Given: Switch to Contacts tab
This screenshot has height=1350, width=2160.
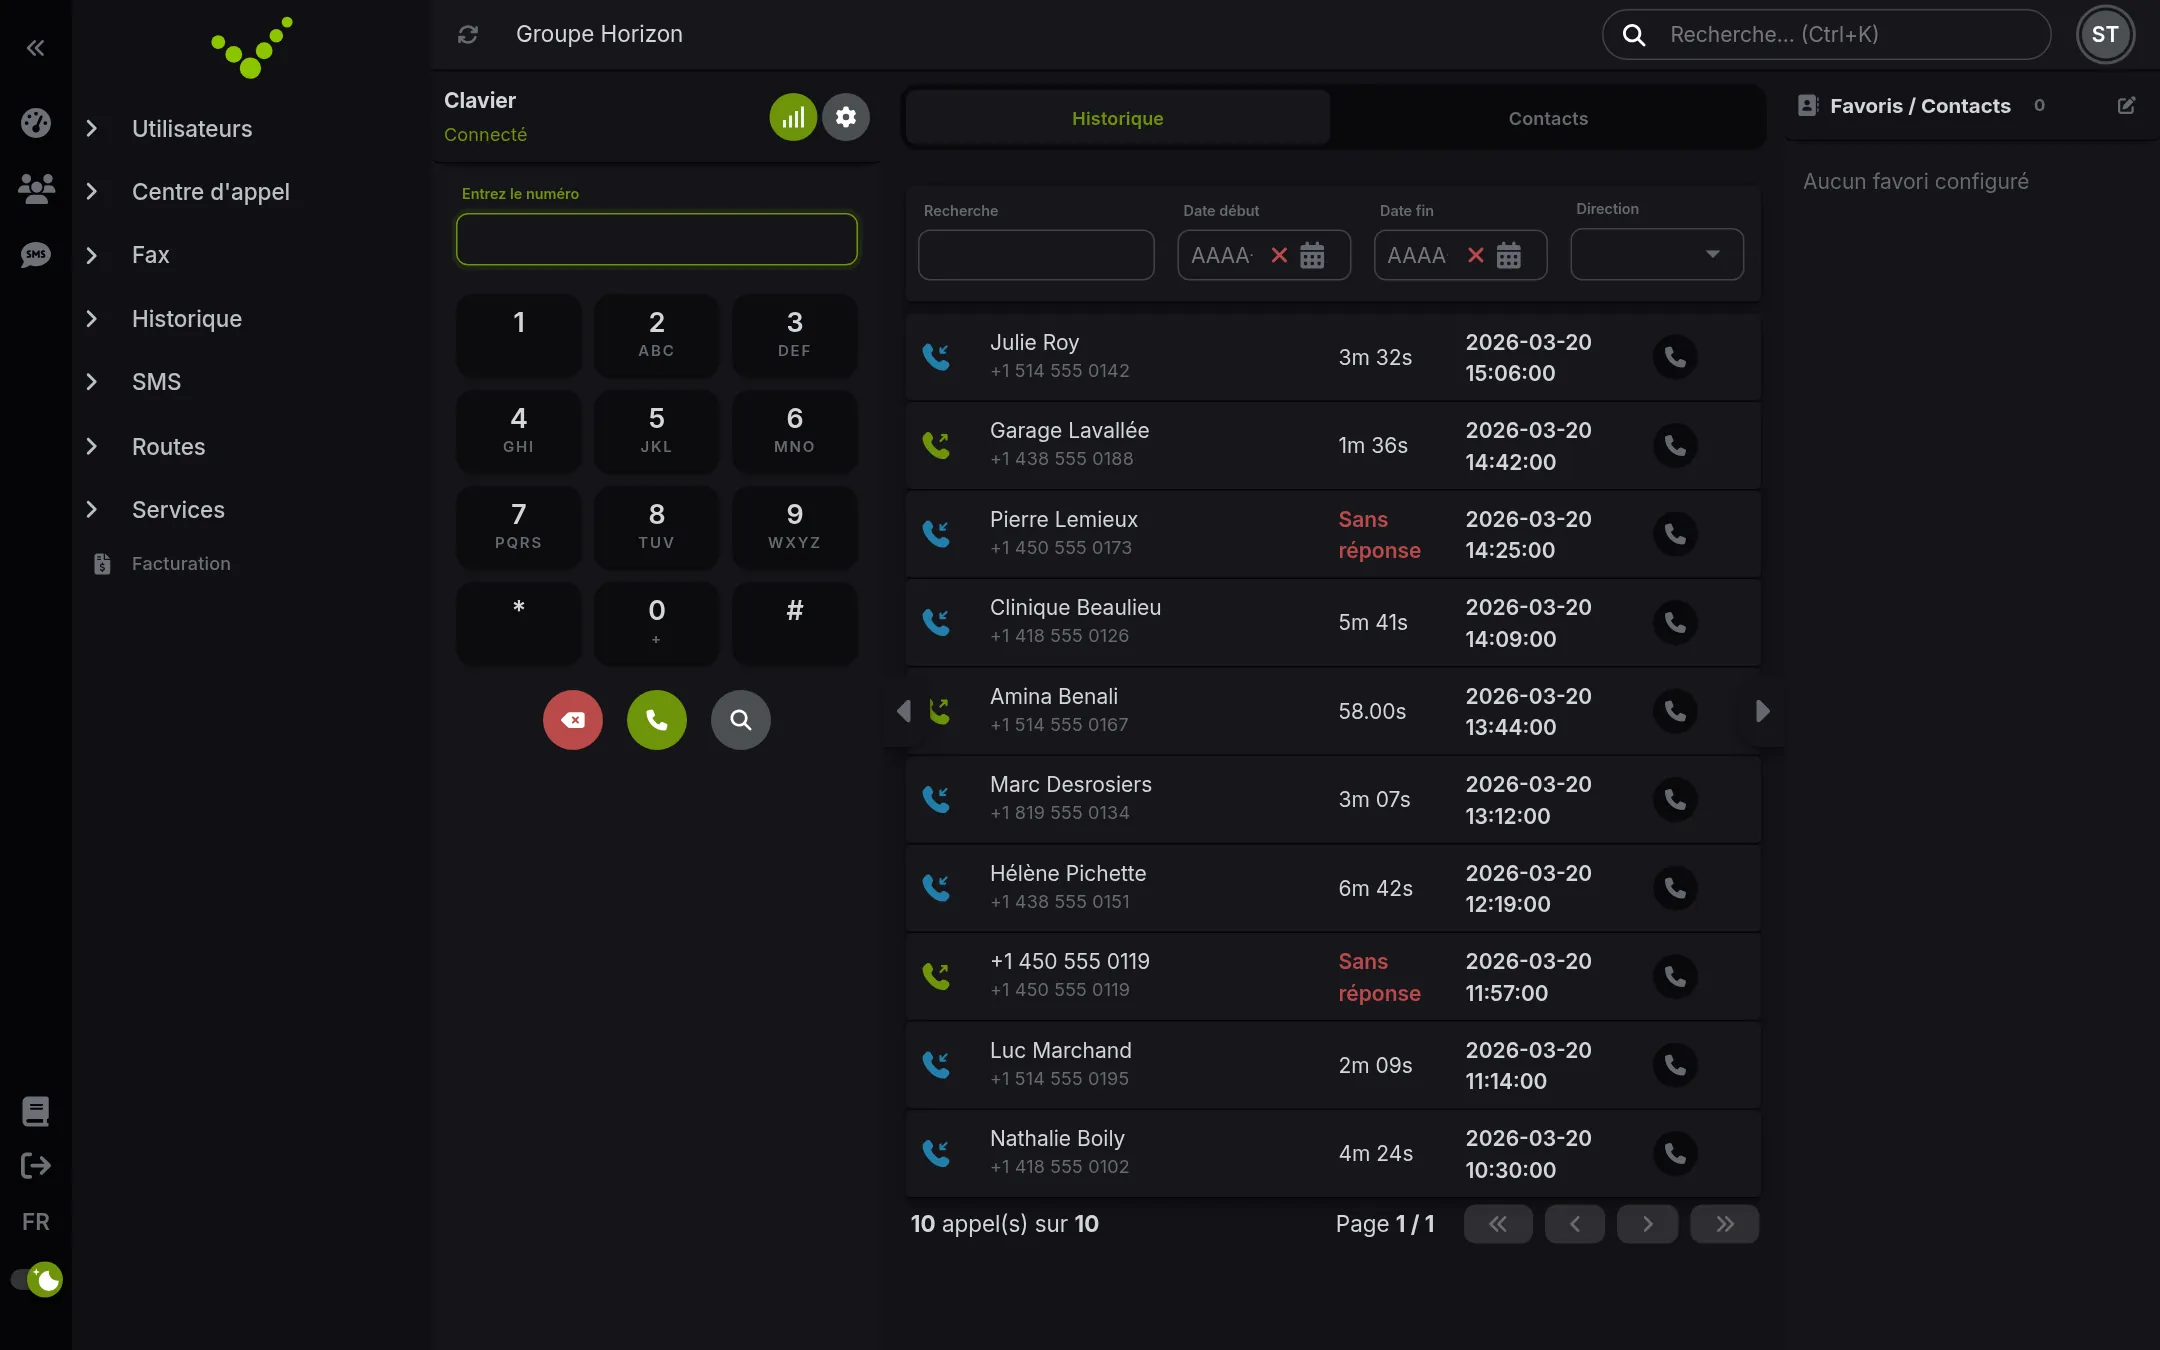Looking at the screenshot, I should coord(1547,118).
